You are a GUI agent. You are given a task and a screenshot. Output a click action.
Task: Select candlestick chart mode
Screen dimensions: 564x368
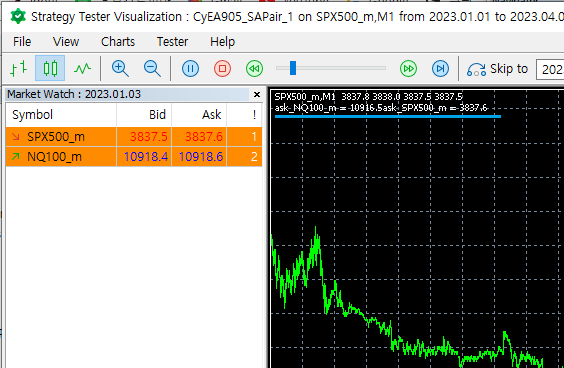(50, 68)
